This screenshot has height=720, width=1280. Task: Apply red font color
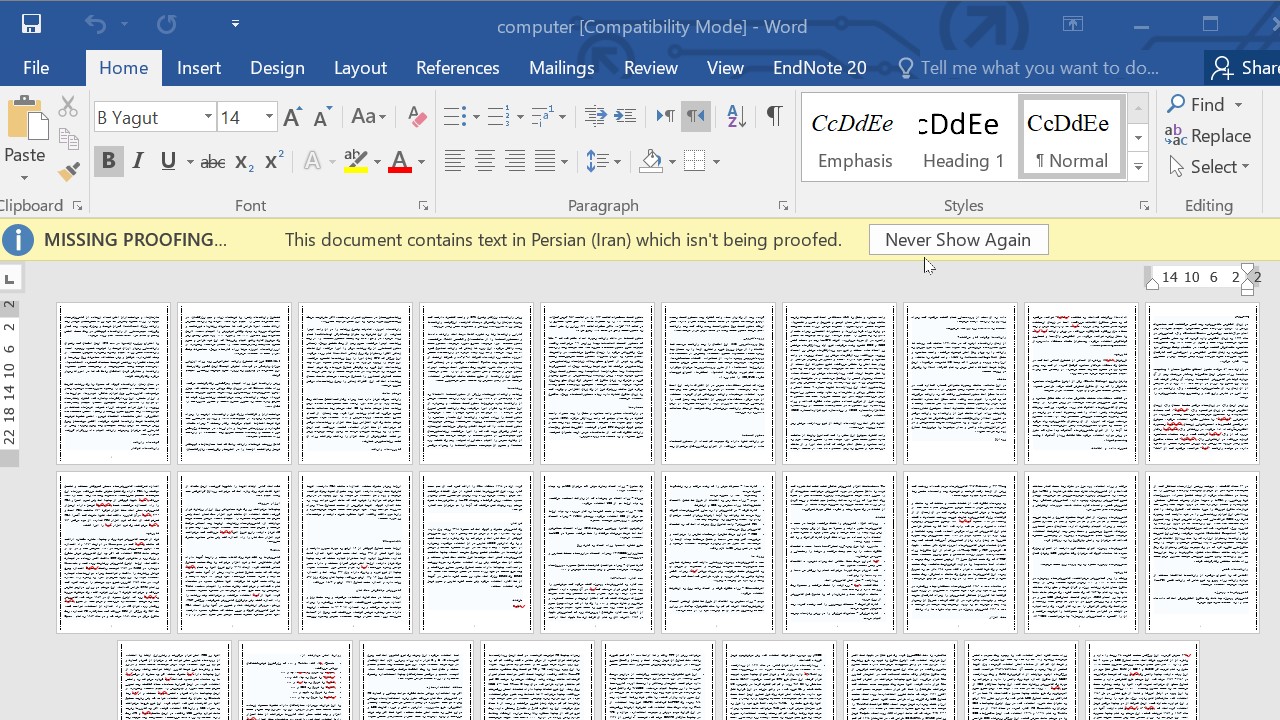click(400, 161)
